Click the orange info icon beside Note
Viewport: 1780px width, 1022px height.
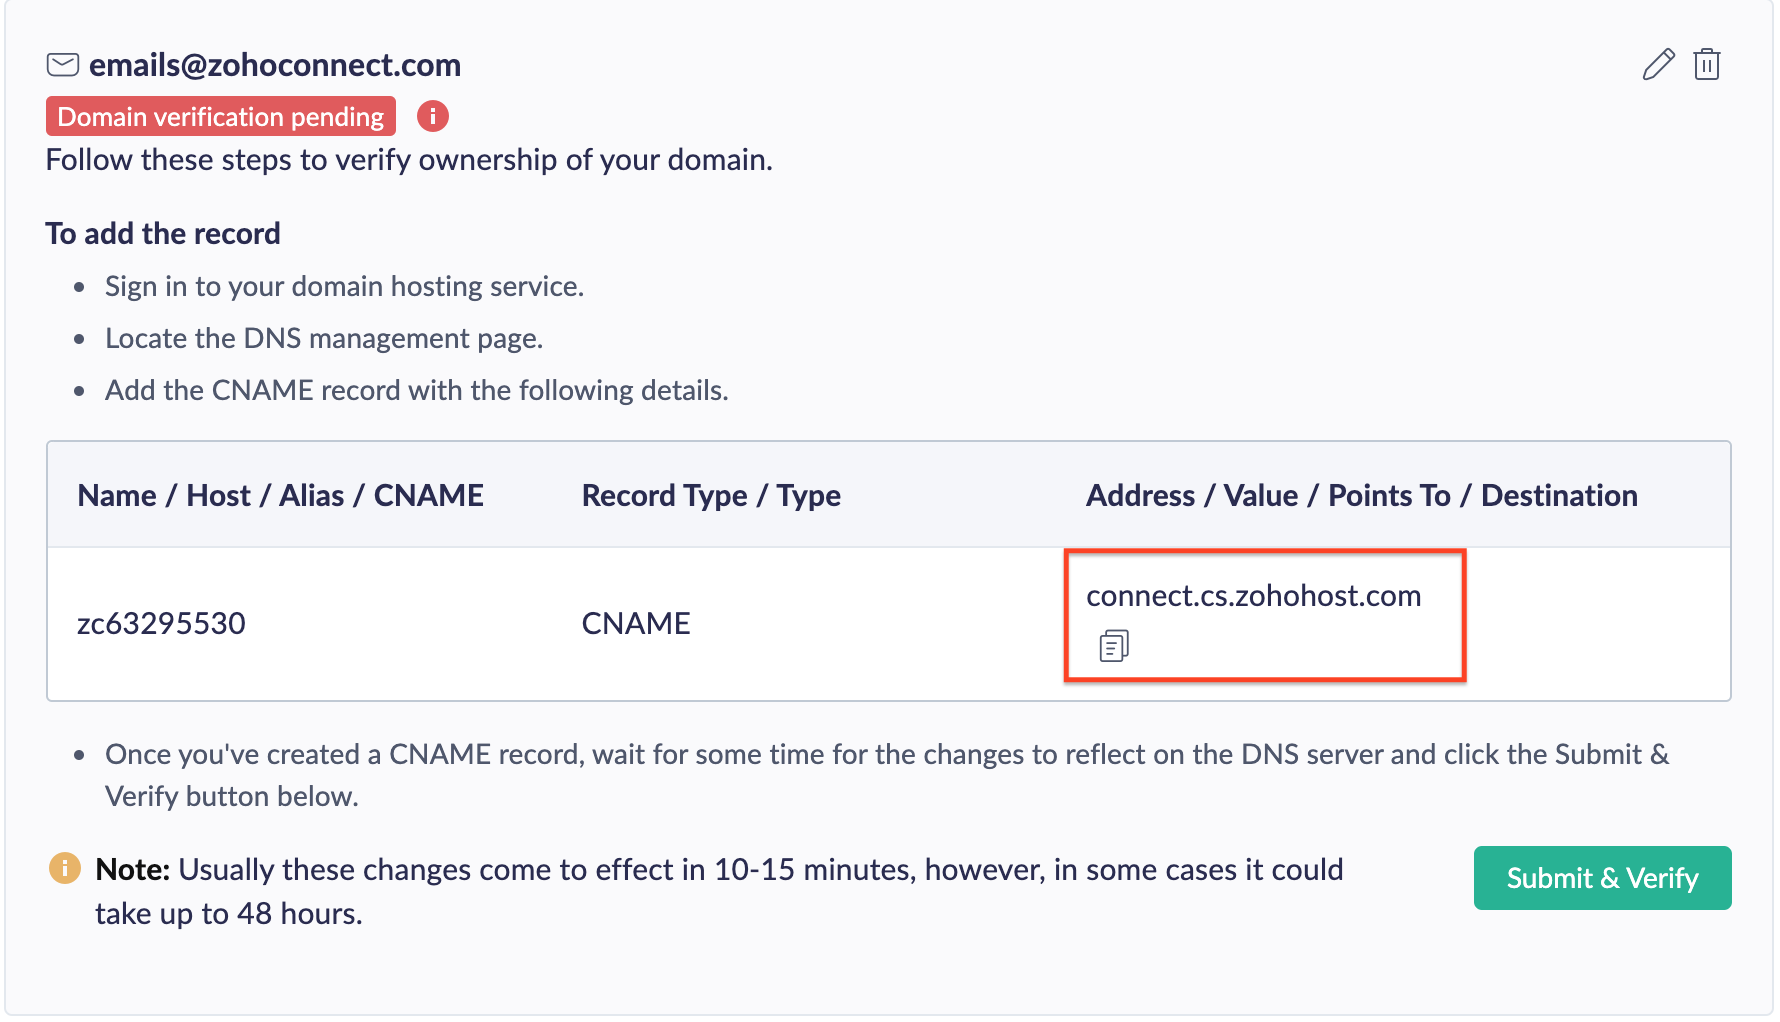(65, 868)
